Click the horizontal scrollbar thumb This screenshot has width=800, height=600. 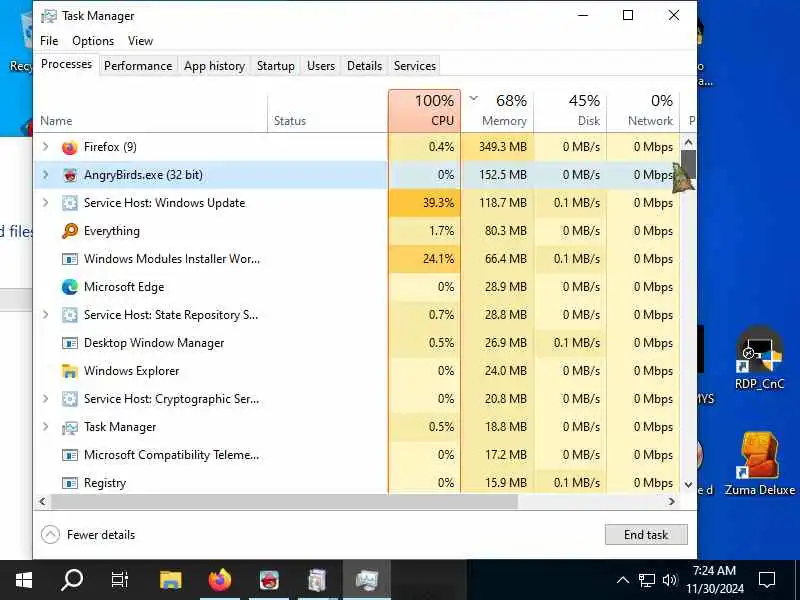pos(284,502)
